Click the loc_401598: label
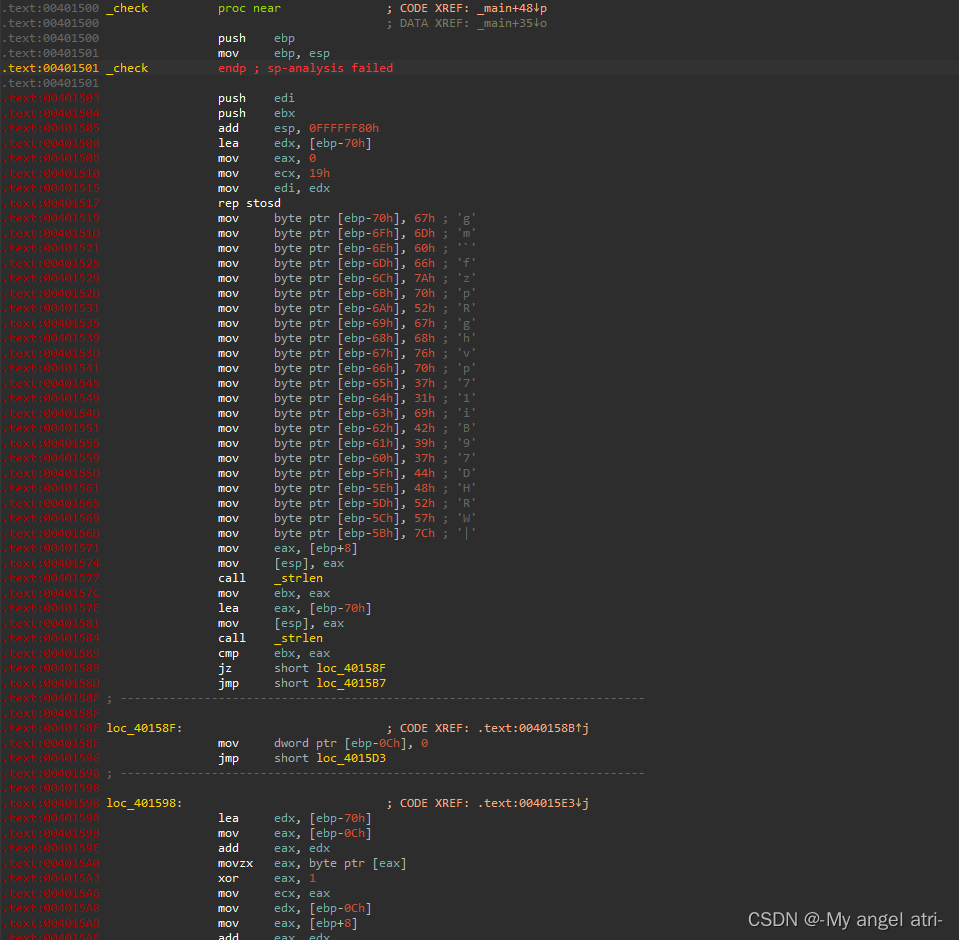This screenshot has width=959, height=940. coord(144,803)
